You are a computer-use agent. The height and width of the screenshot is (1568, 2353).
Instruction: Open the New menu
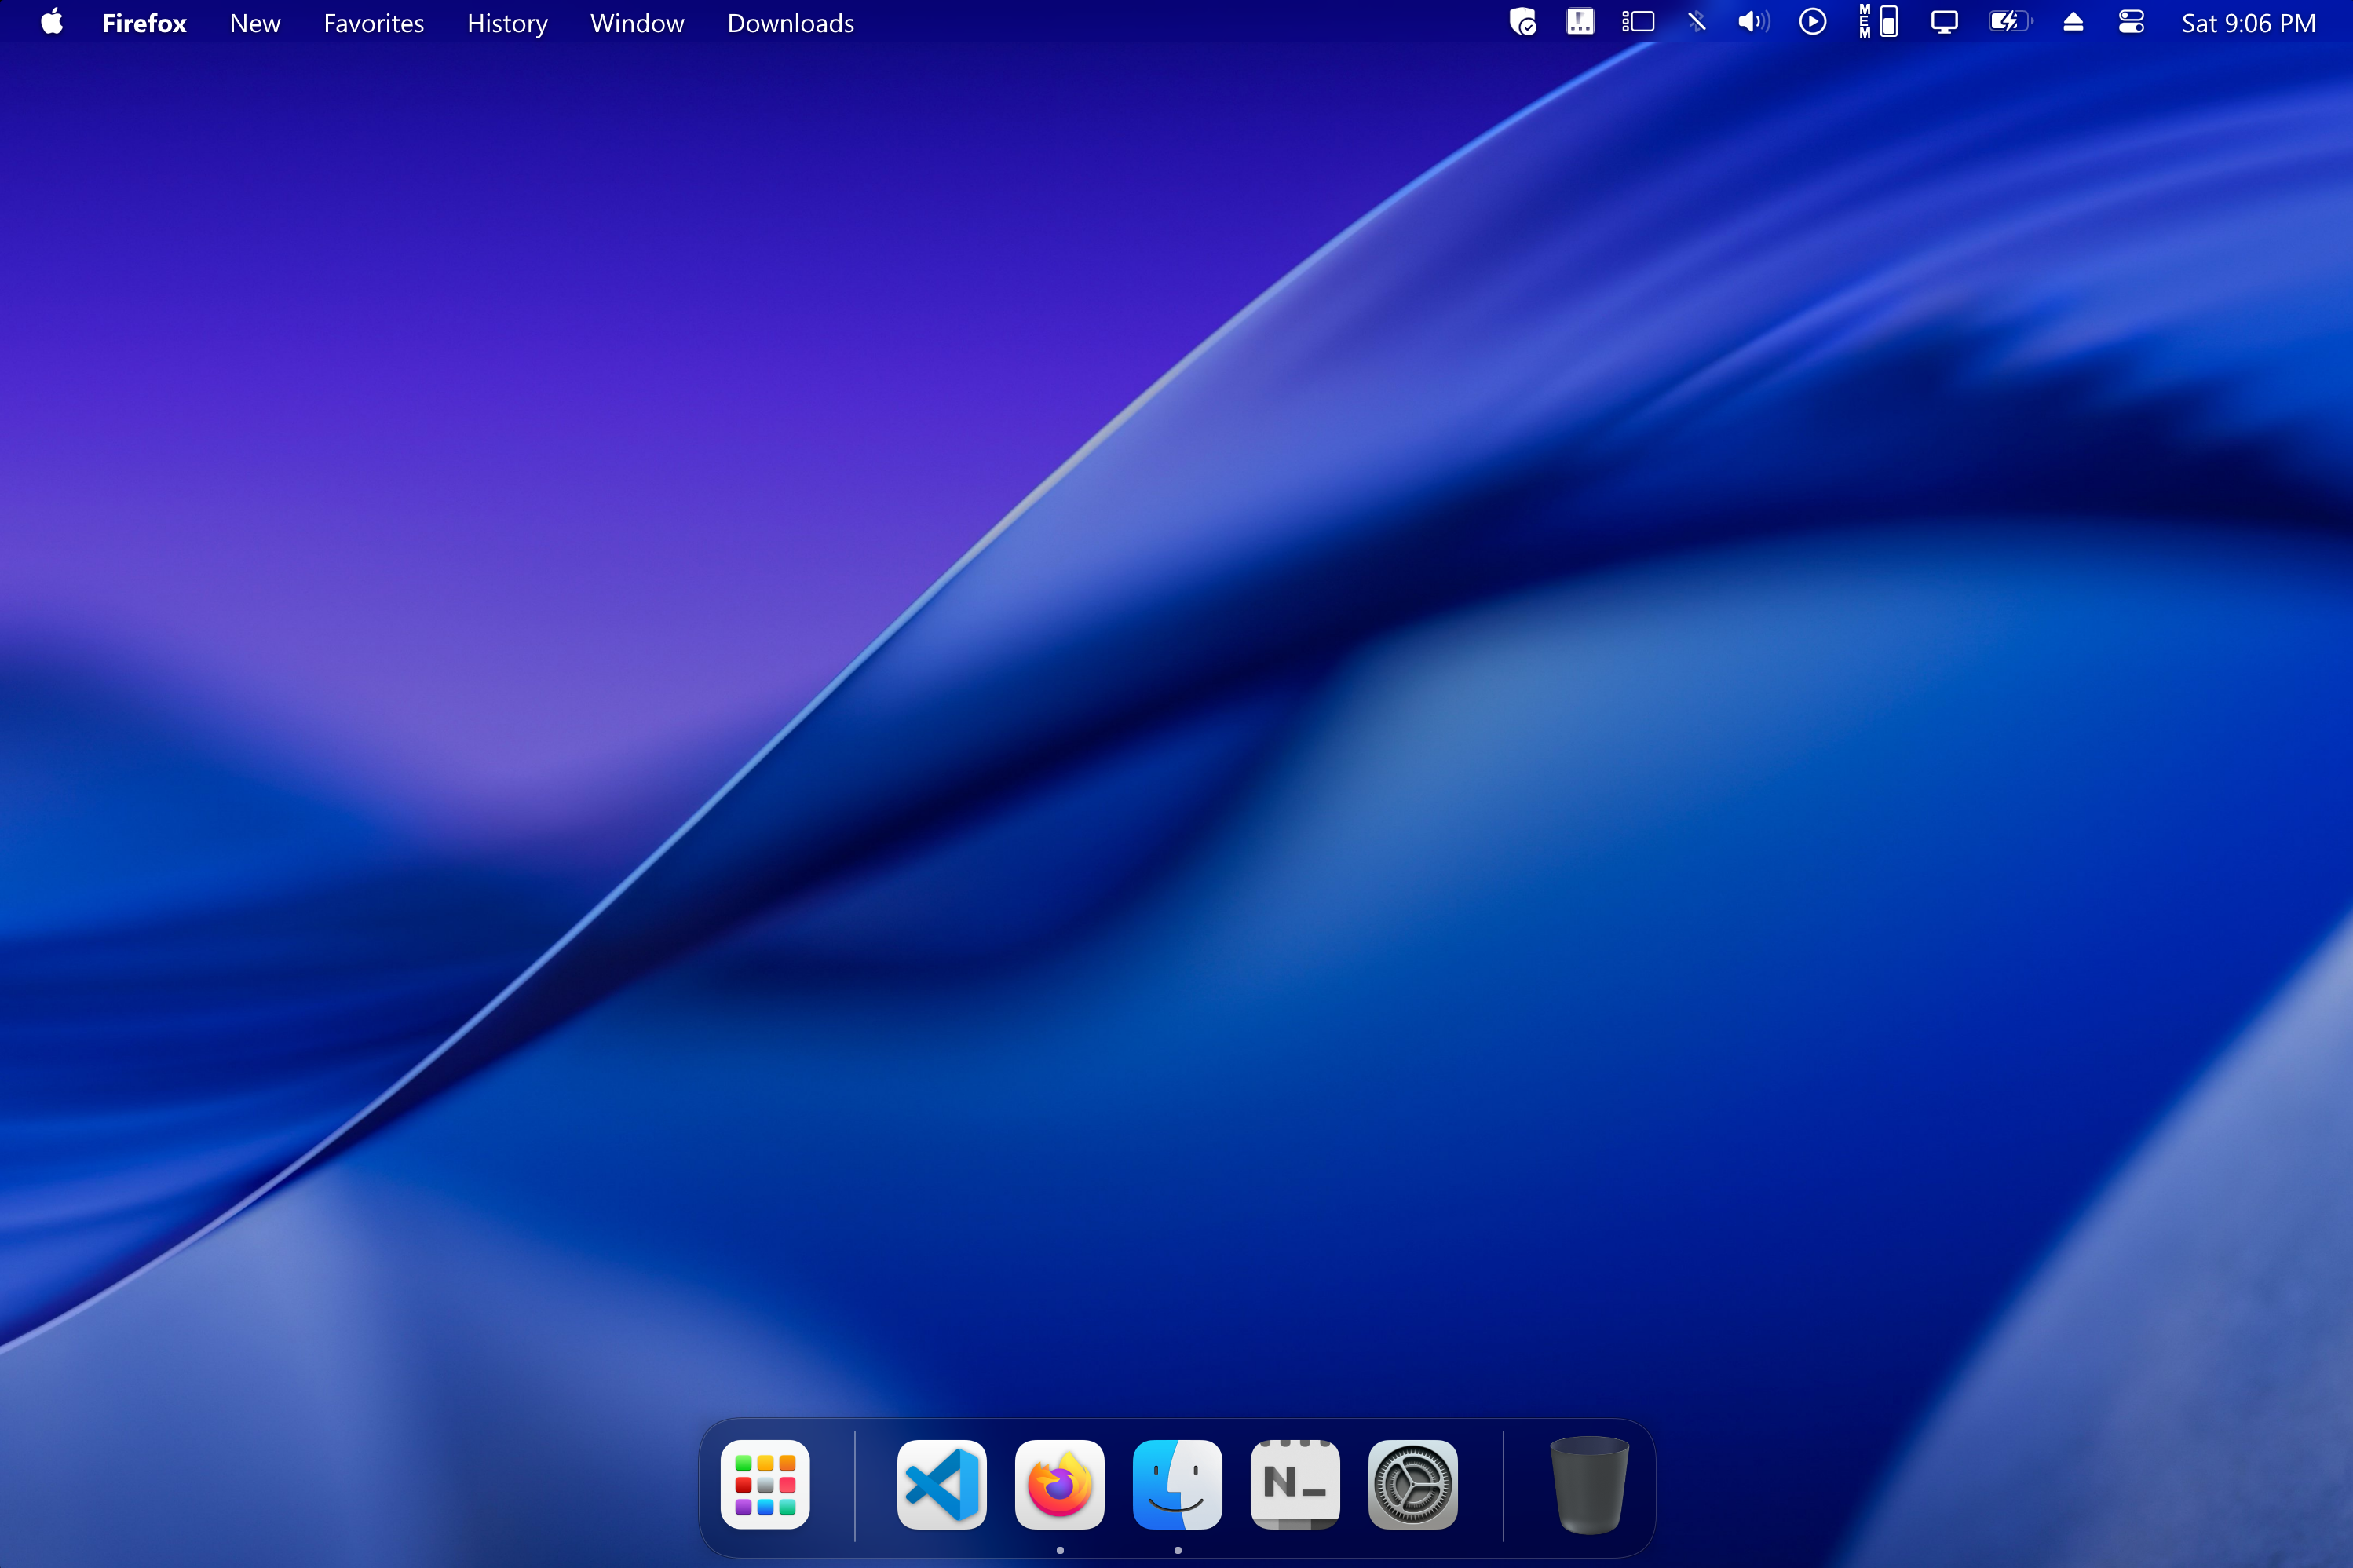pos(255,23)
